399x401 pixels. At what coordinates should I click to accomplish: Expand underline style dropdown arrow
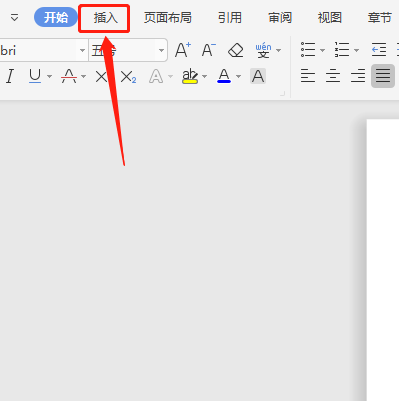coord(50,77)
